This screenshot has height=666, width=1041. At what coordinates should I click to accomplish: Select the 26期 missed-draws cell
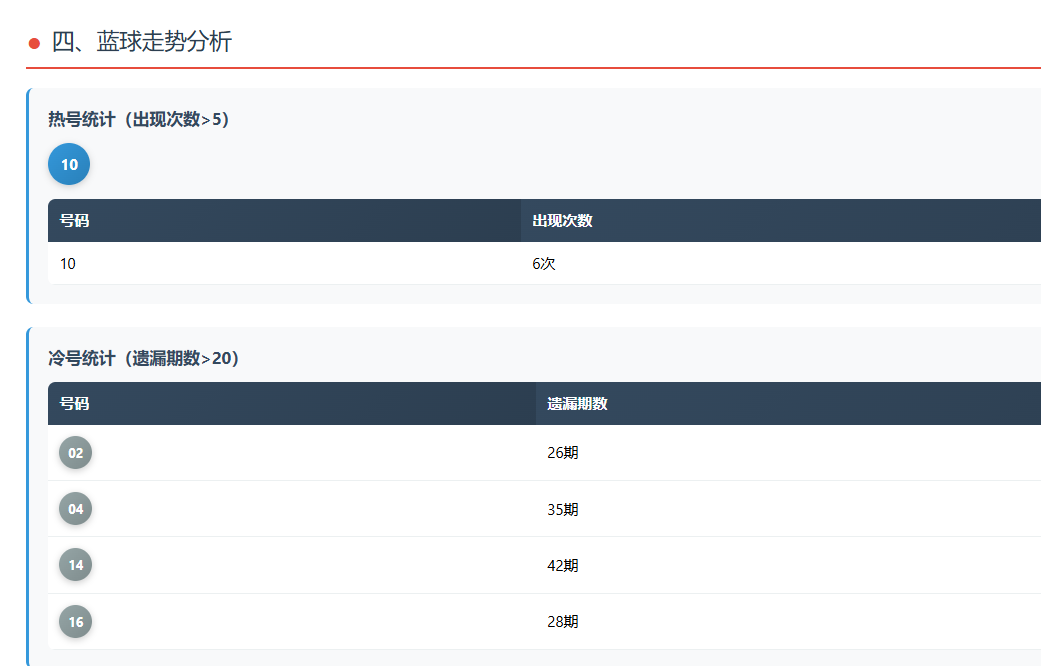click(x=562, y=453)
